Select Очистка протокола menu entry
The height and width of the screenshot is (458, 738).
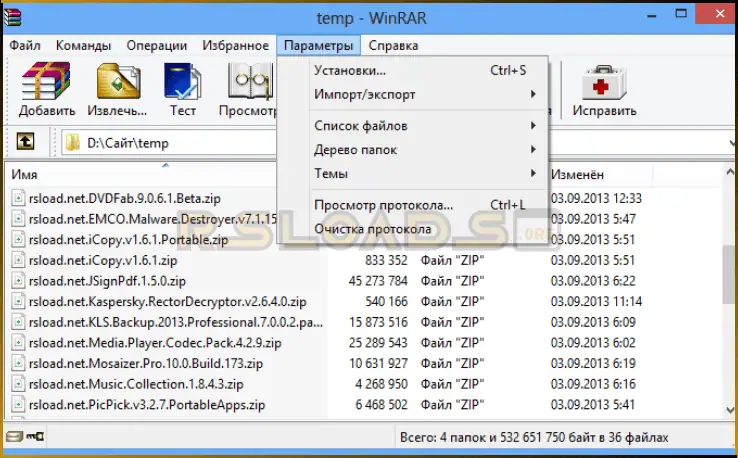coord(412,229)
